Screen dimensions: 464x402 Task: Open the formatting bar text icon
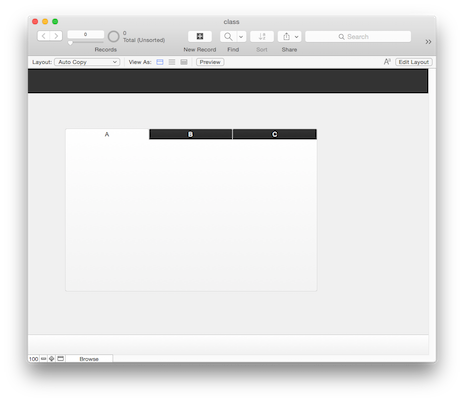pos(387,62)
